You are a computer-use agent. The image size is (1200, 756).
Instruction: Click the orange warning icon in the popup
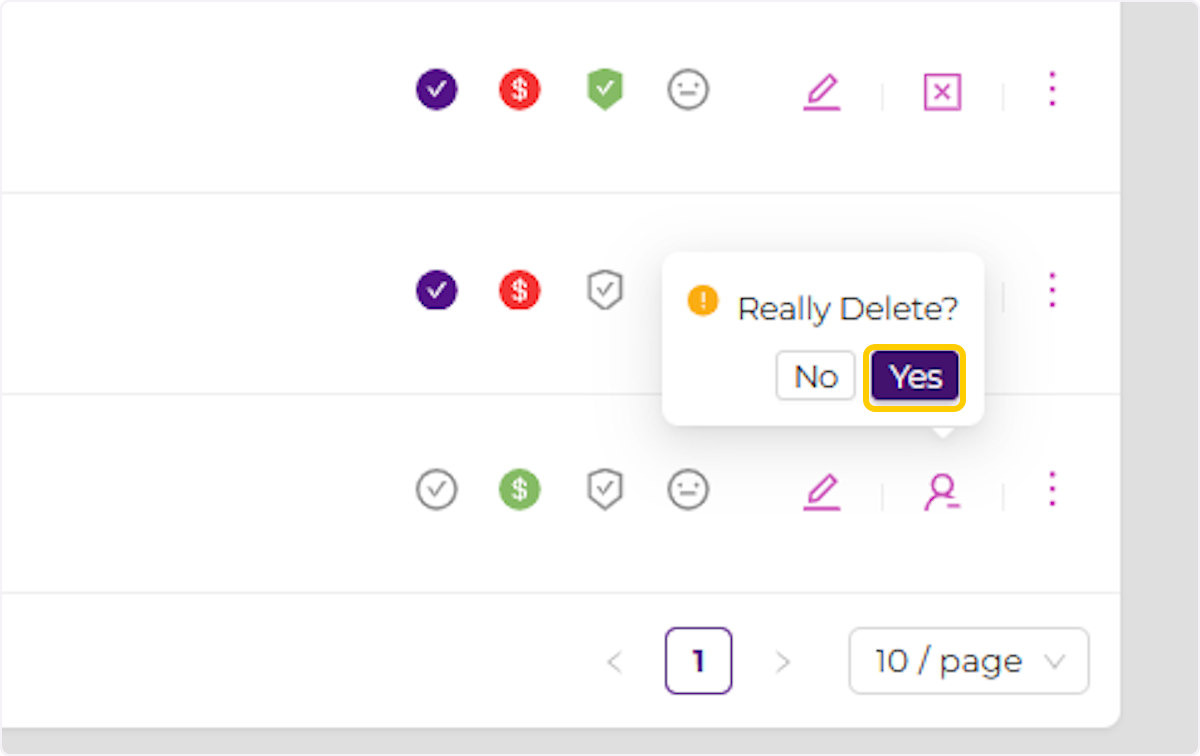[x=704, y=299]
